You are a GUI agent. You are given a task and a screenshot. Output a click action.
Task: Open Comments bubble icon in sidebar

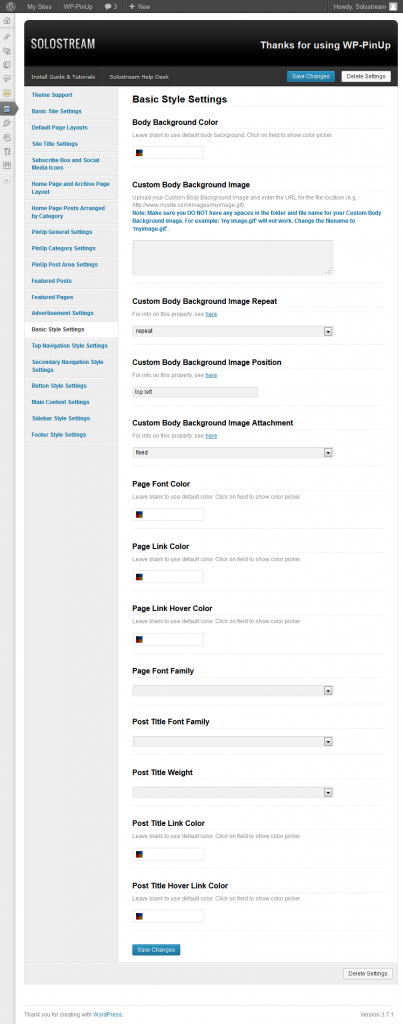pyautogui.click(x=7, y=78)
